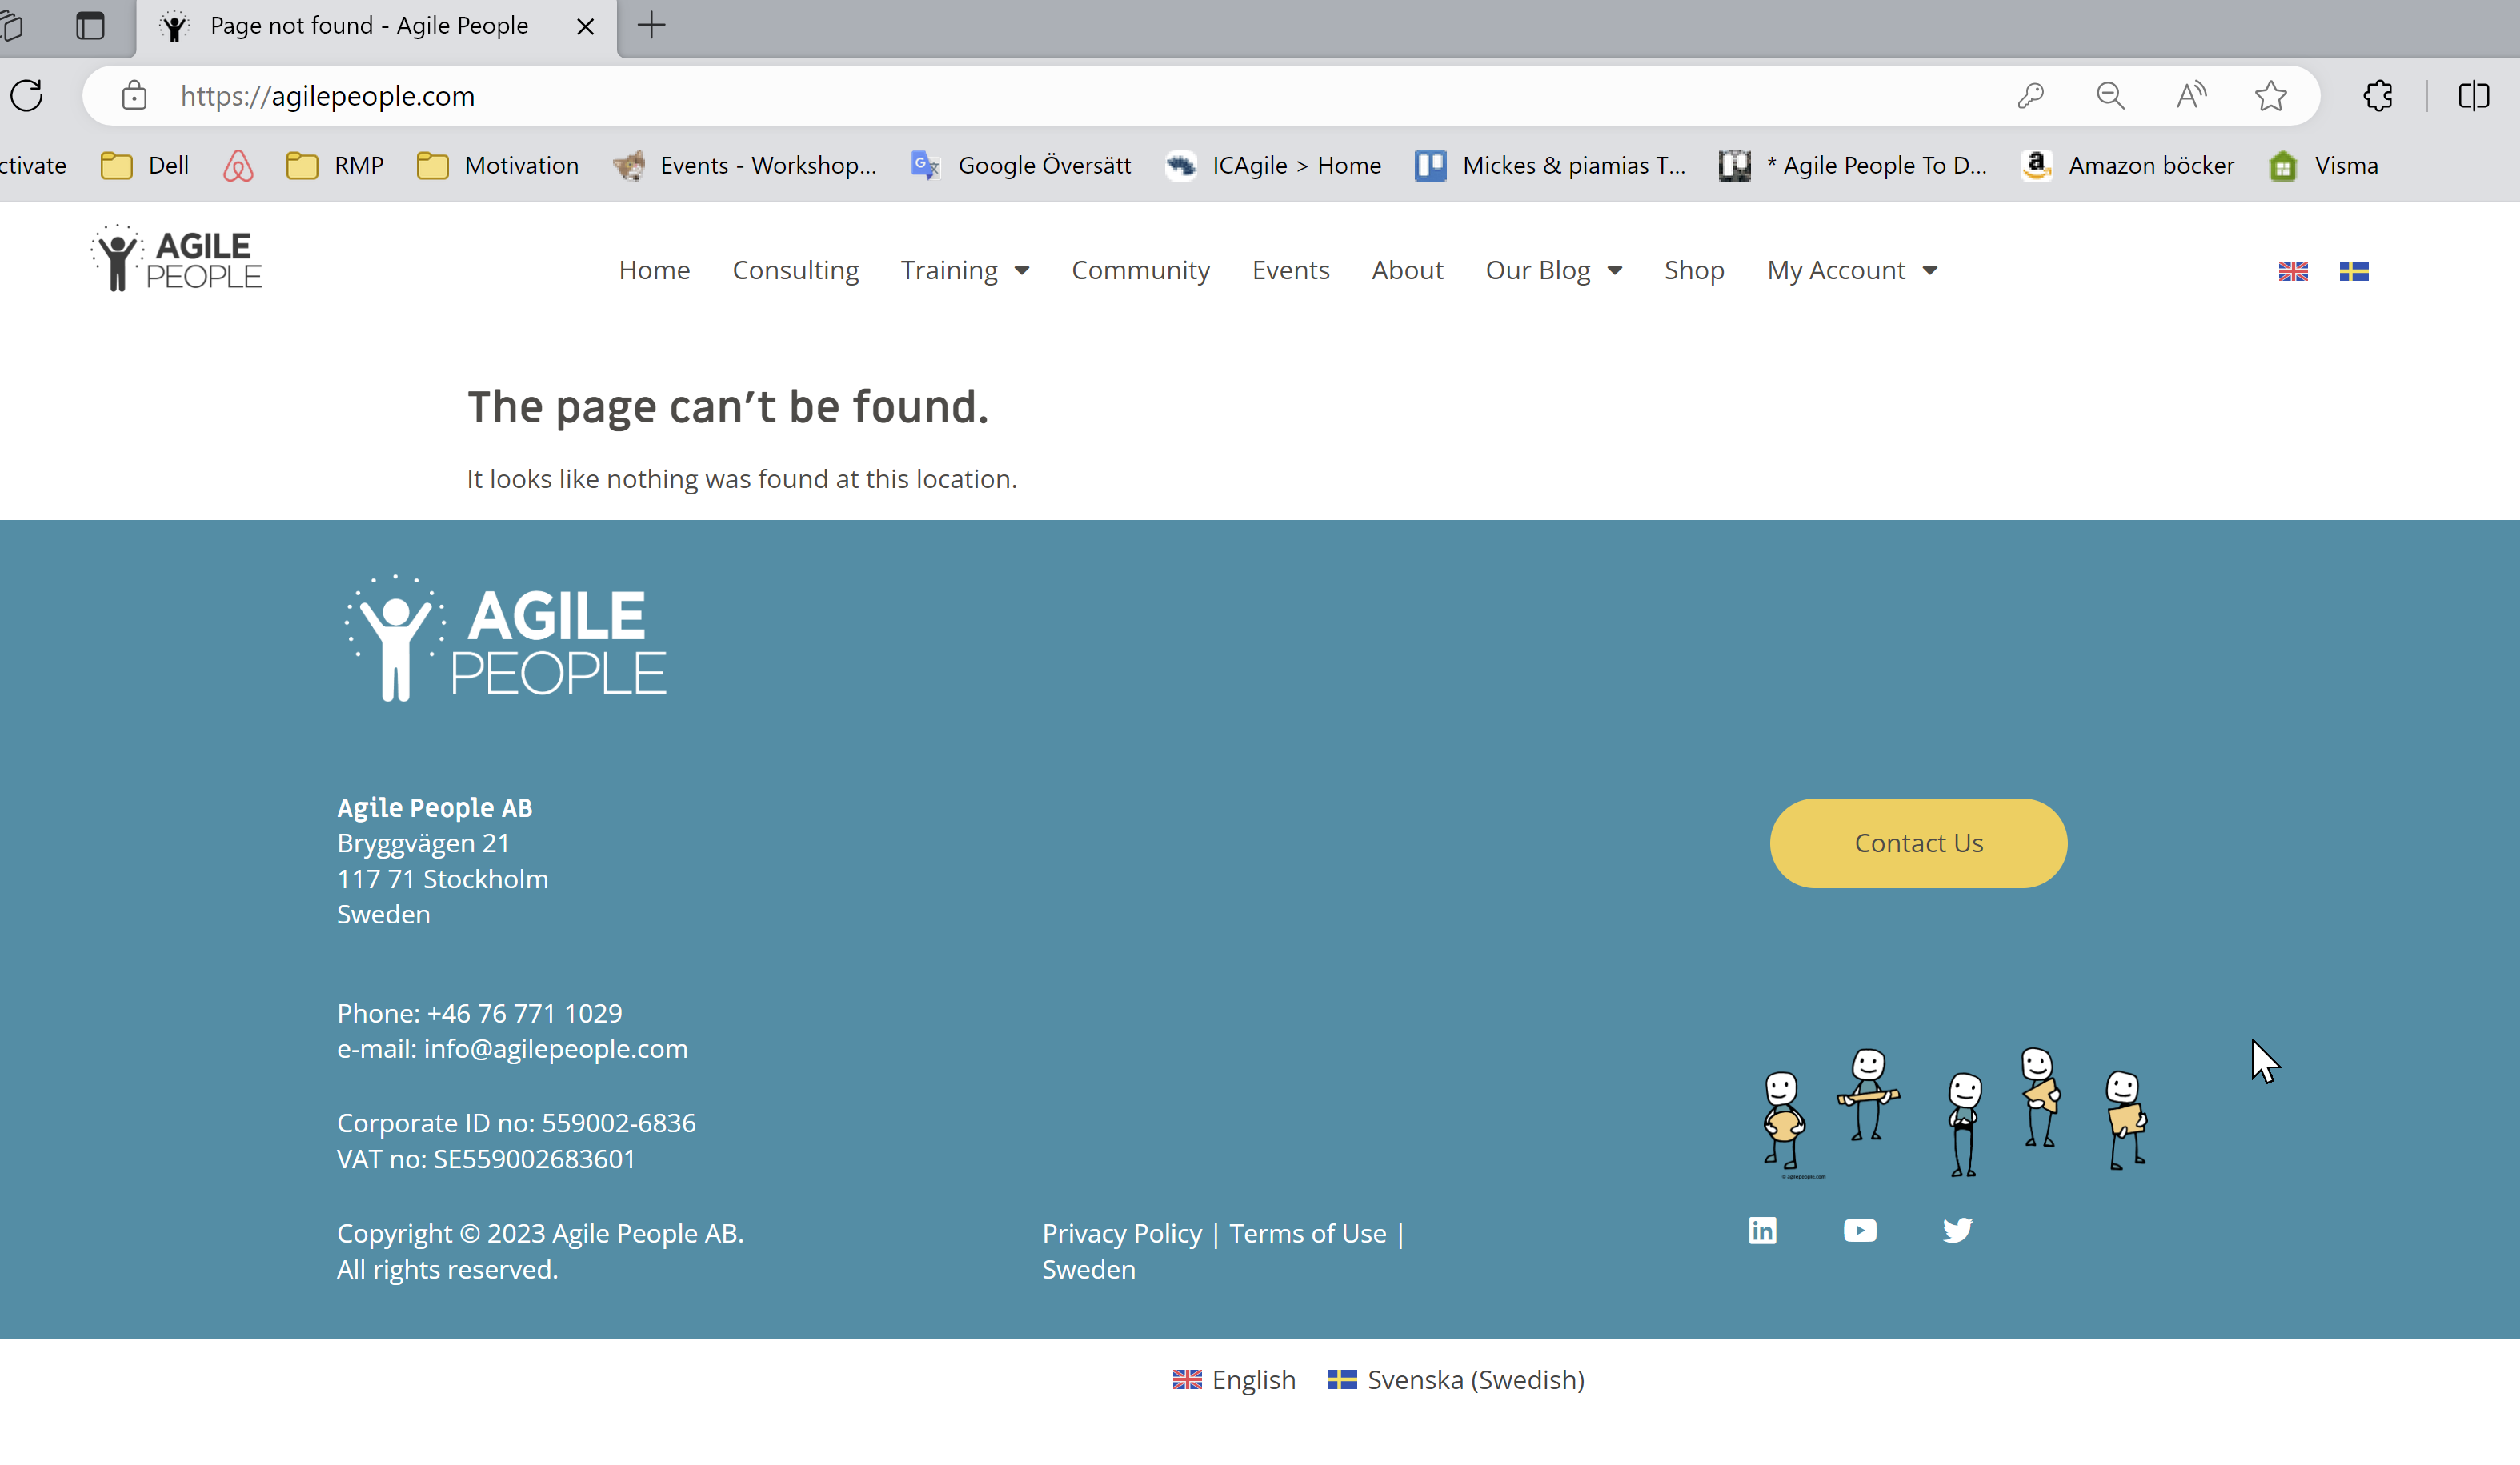The width and height of the screenshot is (2520, 1465).
Task: Click the 'The page can't be found.' heading
Action: point(728,407)
